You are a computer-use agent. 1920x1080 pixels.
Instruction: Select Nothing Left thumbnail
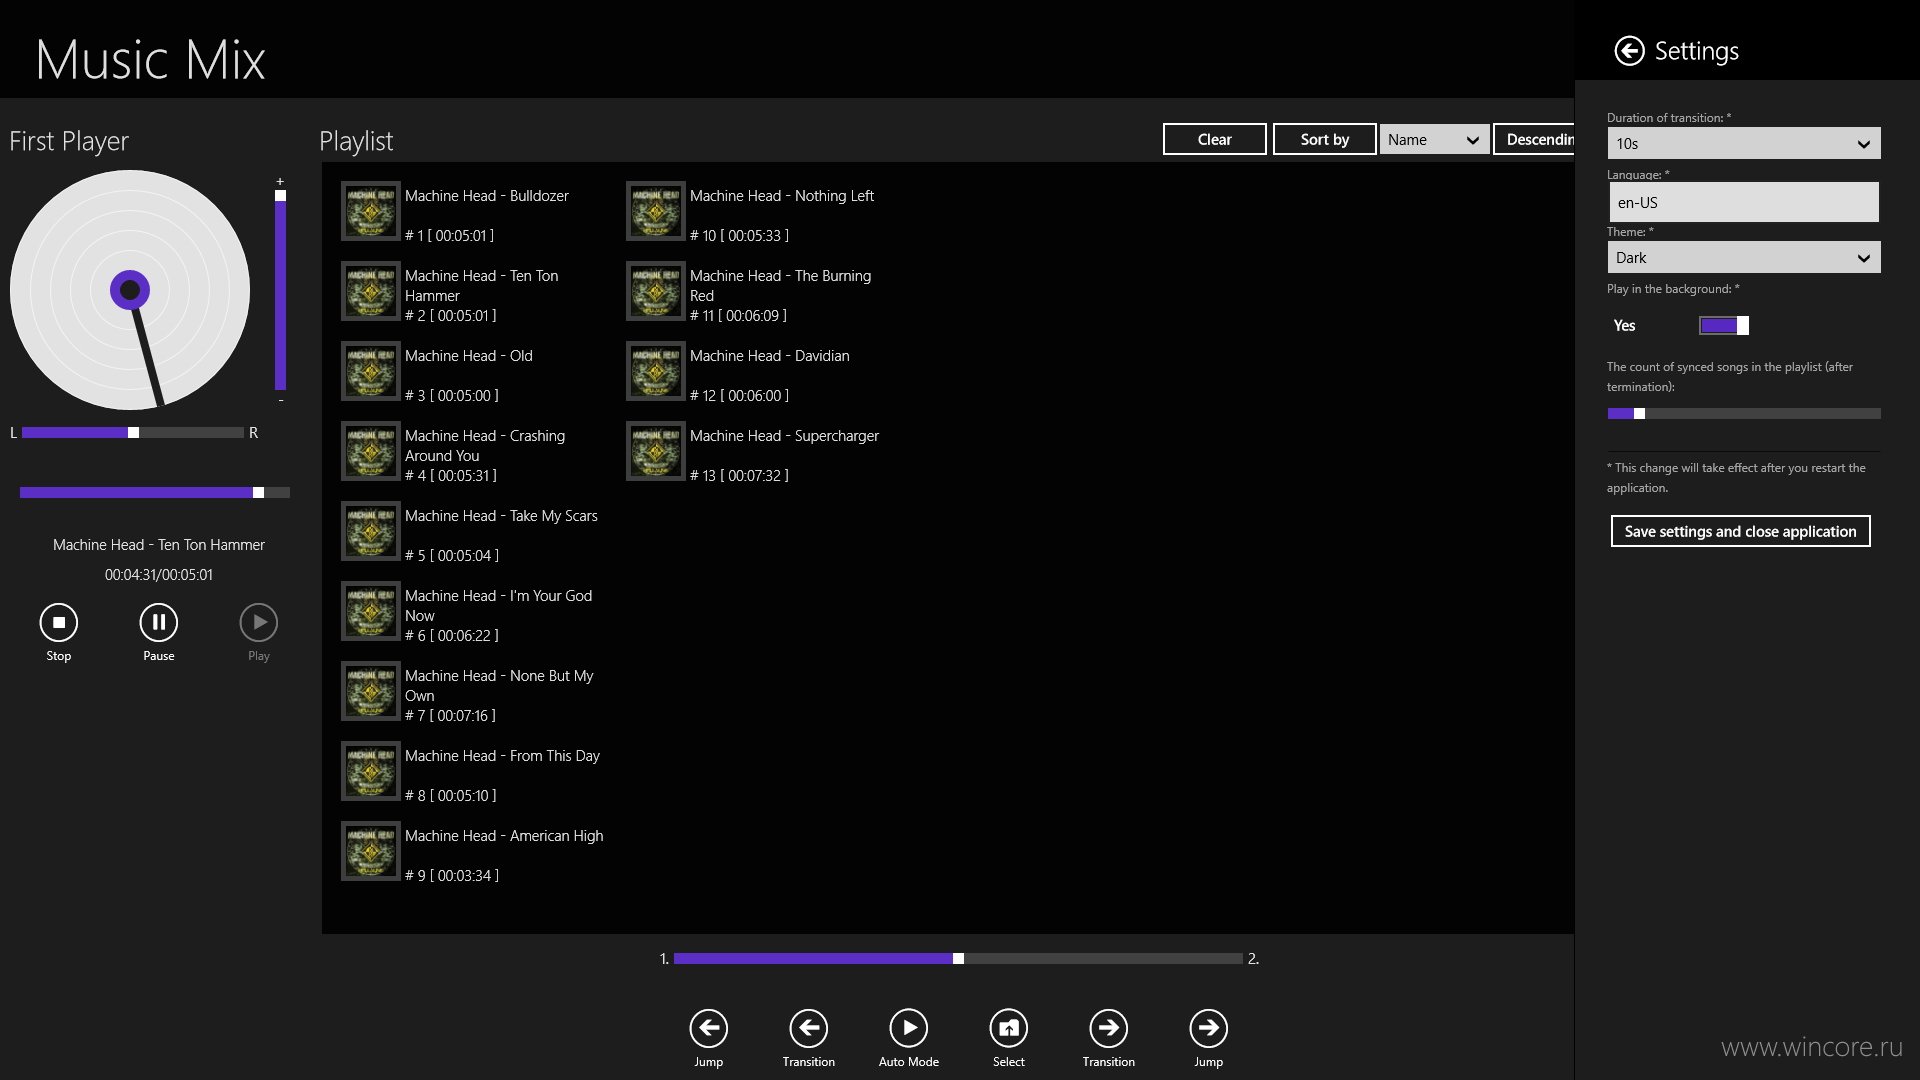tap(656, 211)
